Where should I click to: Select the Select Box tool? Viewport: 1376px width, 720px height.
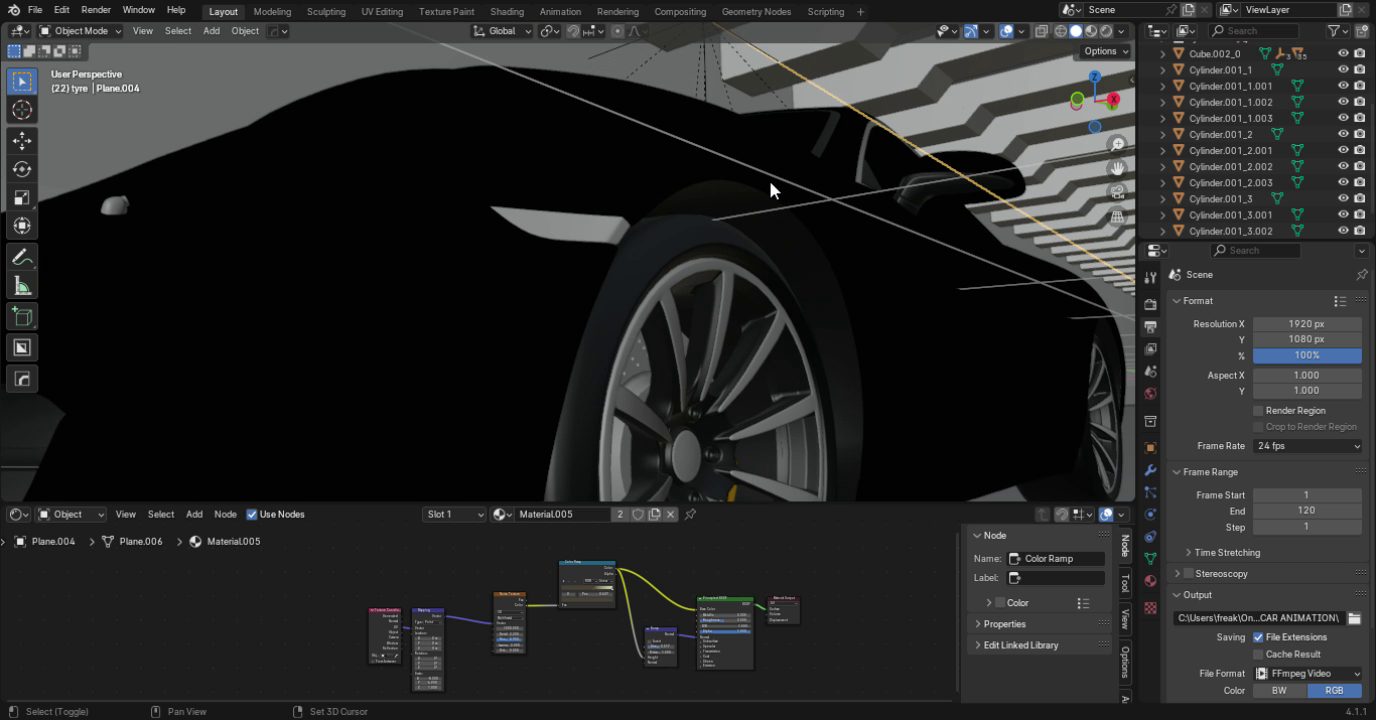click(22, 81)
